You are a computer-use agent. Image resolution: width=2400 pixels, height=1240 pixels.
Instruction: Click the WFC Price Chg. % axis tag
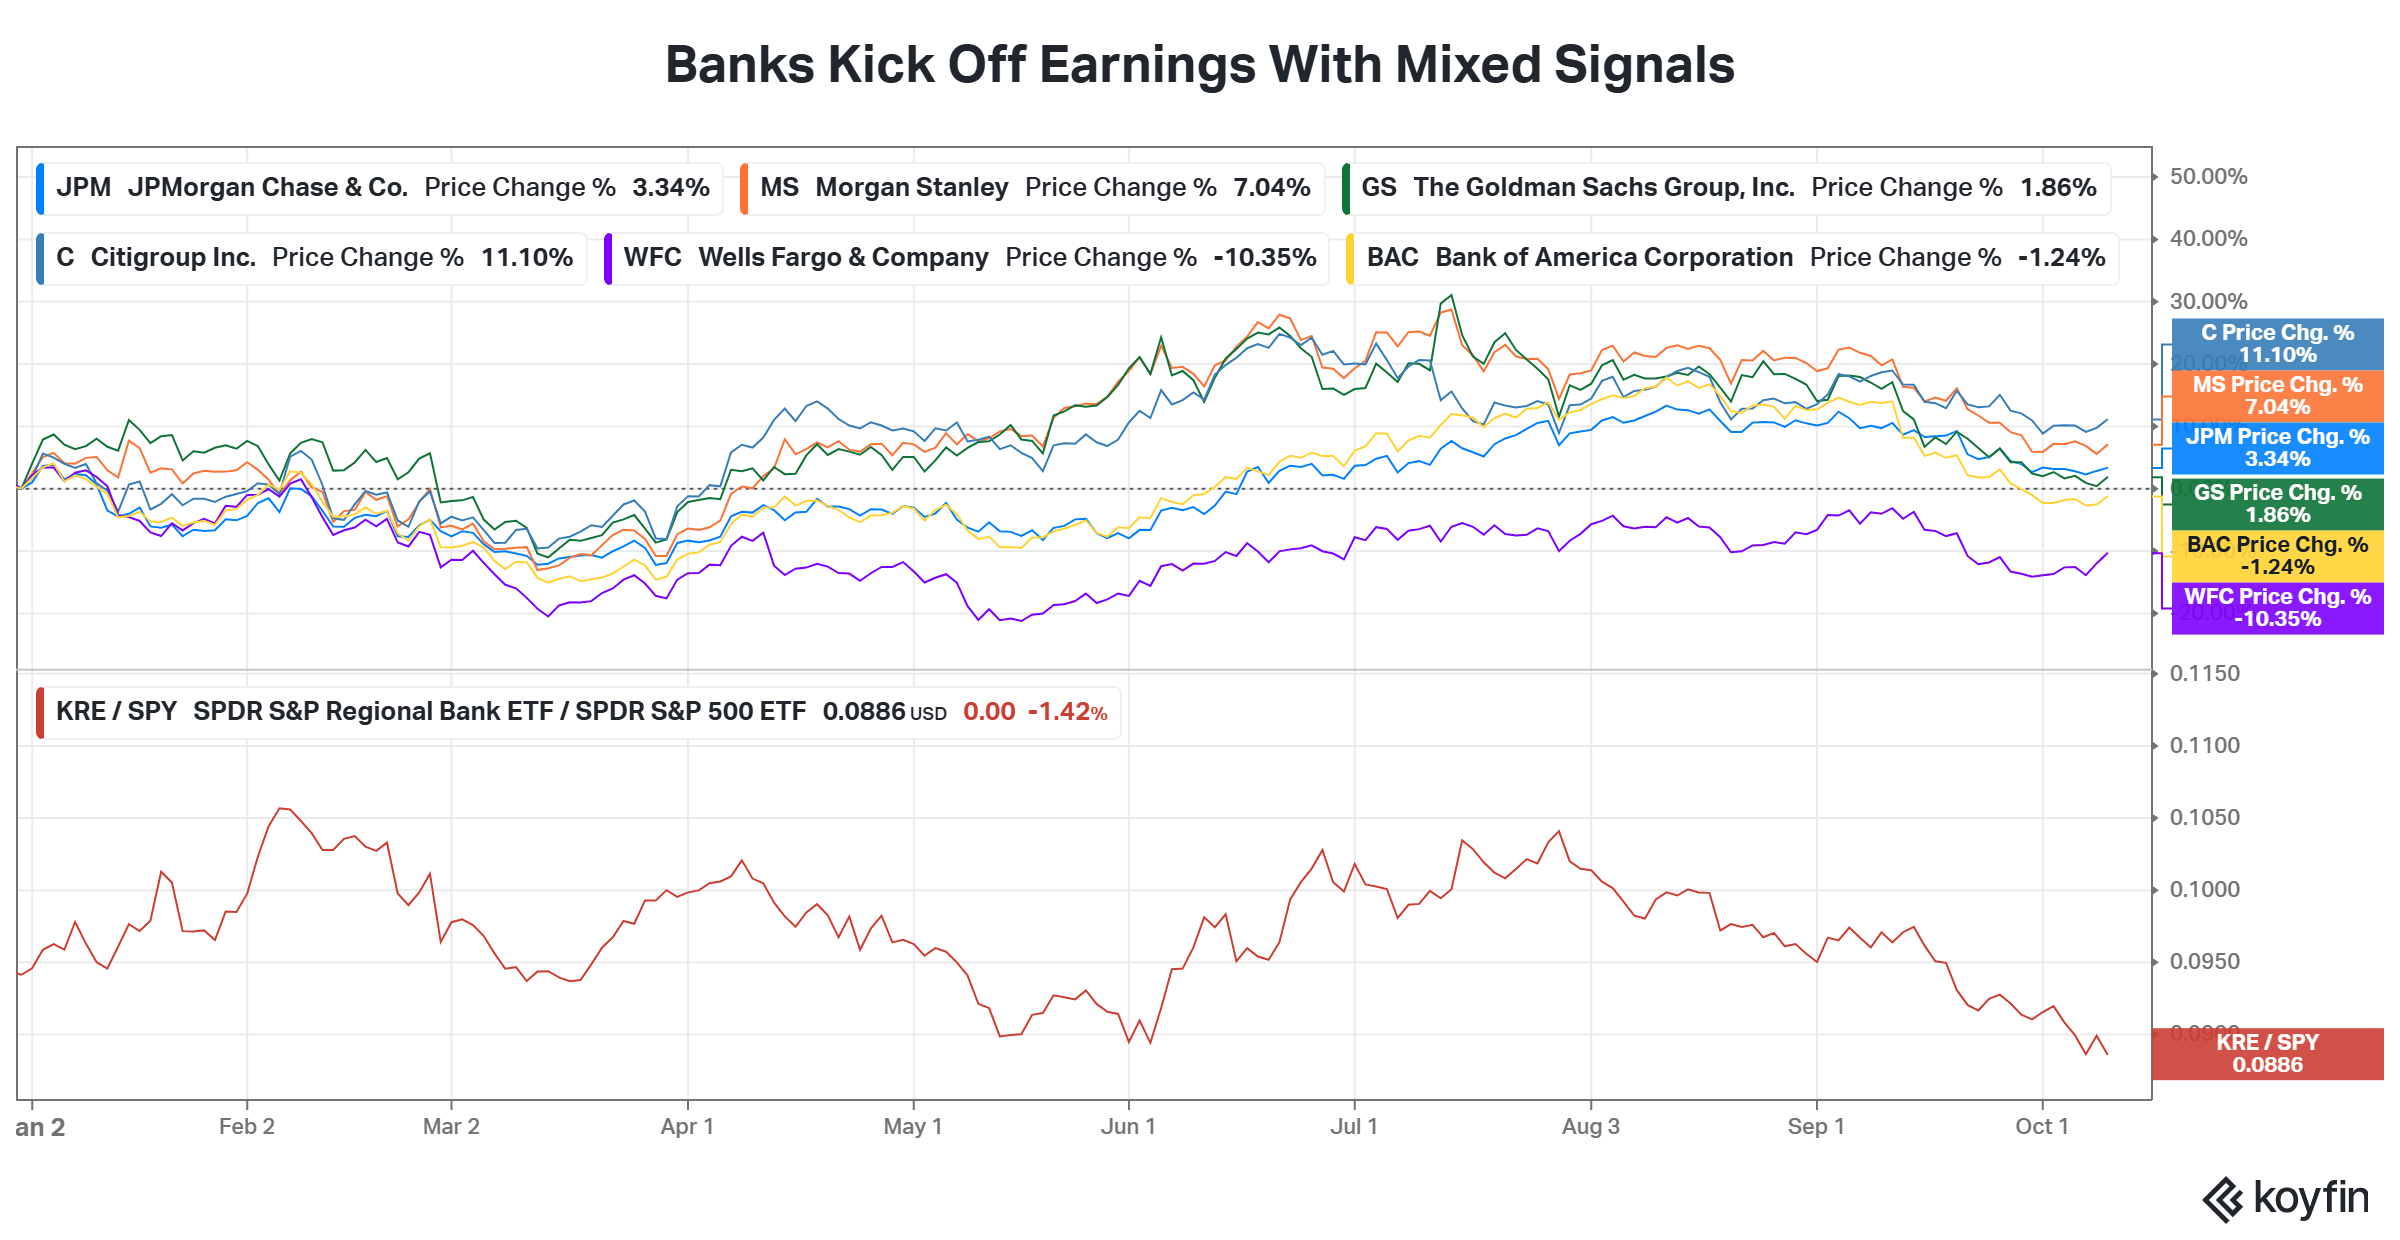tap(2277, 608)
